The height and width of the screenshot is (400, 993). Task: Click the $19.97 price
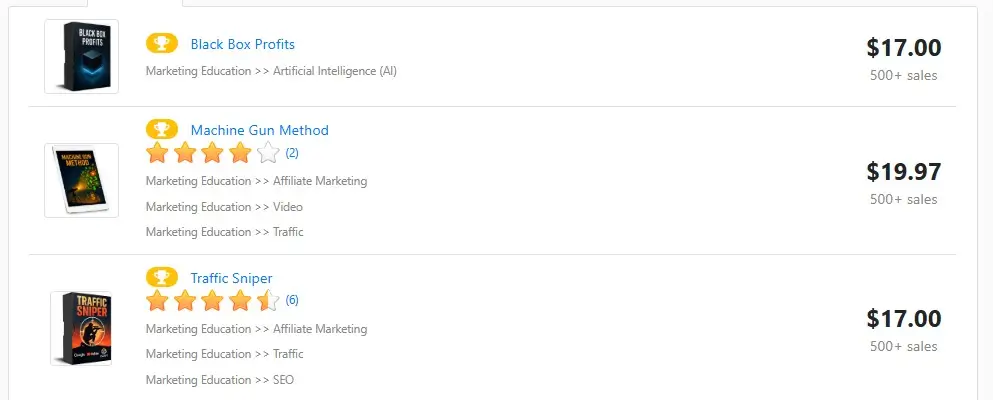click(903, 172)
